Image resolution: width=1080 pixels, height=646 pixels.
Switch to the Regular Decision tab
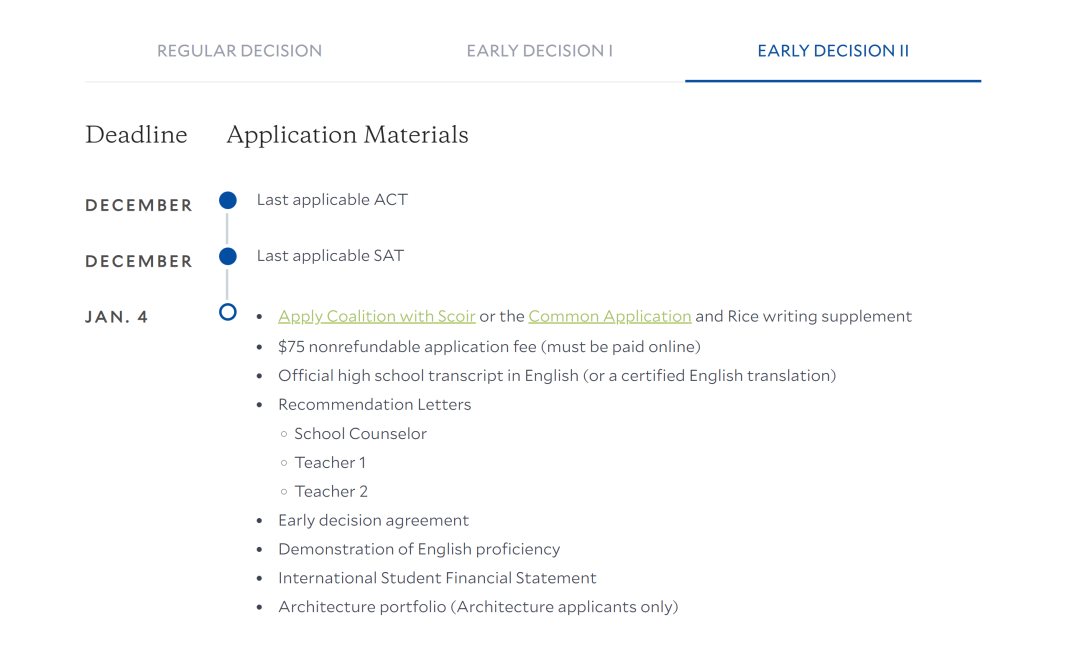coord(239,51)
